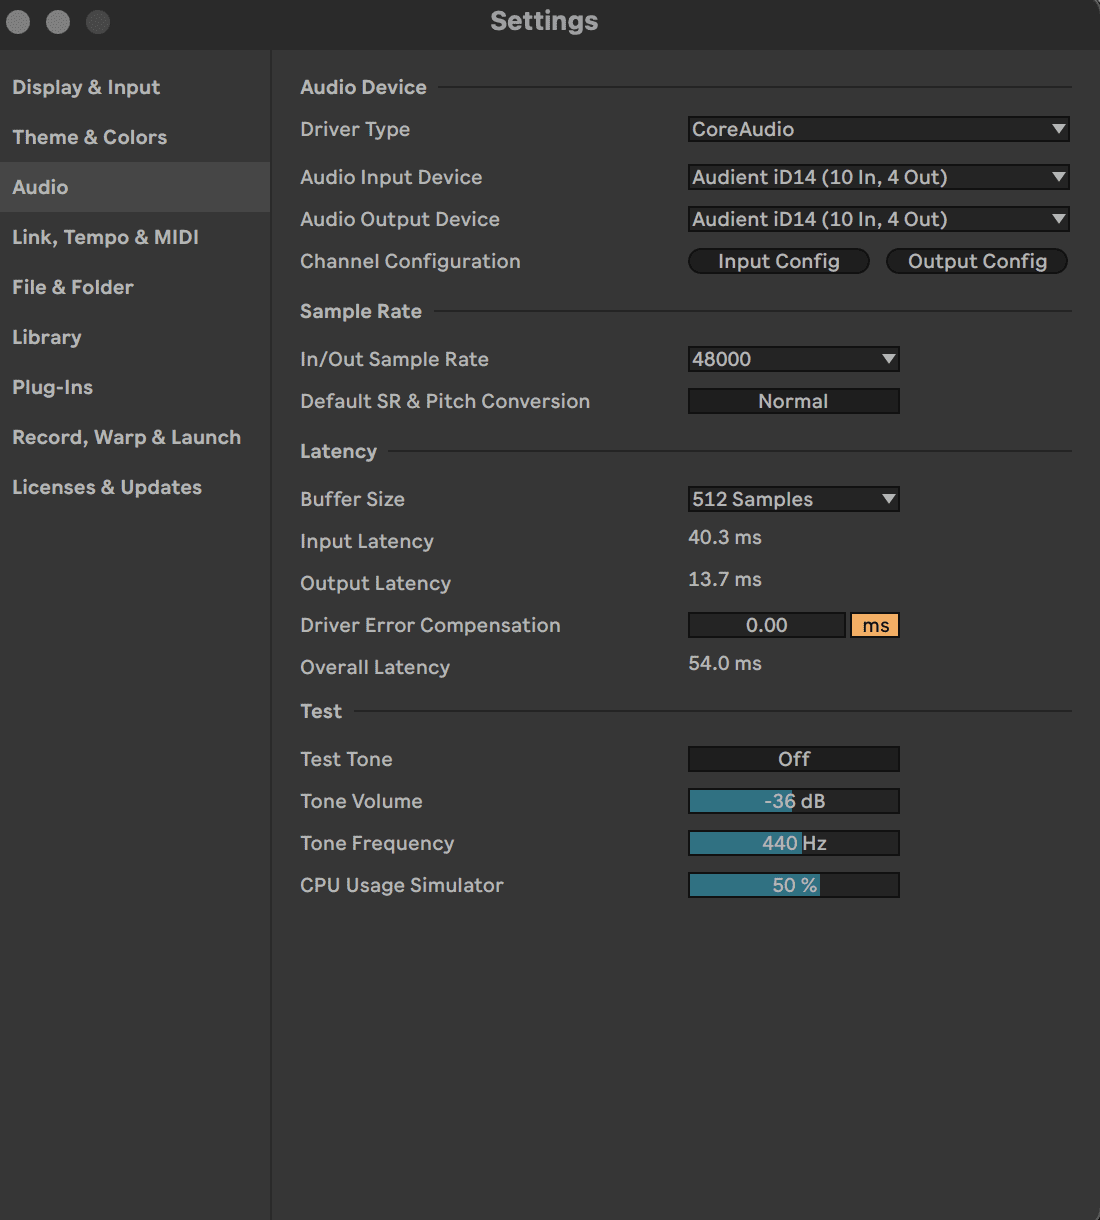Click the Output Config button

(x=977, y=261)
